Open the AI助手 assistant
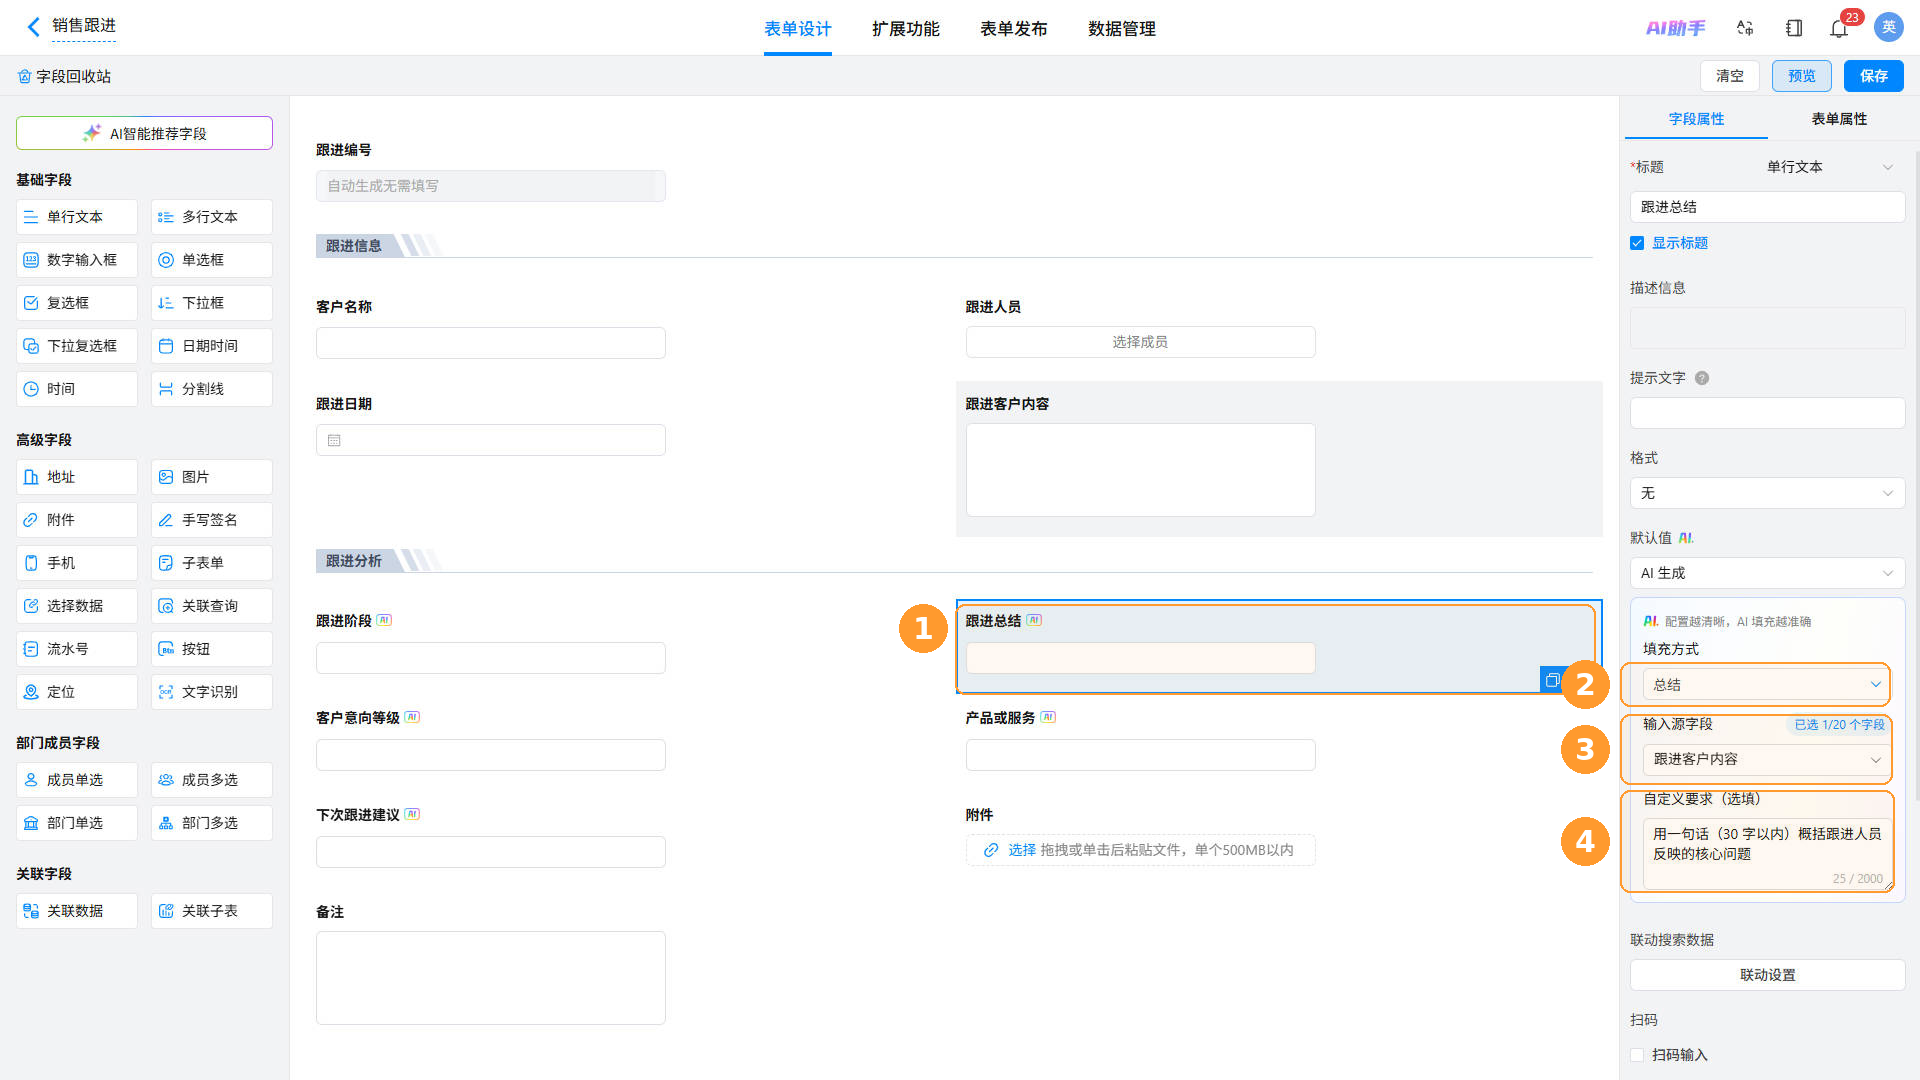 coord(1675,28)
